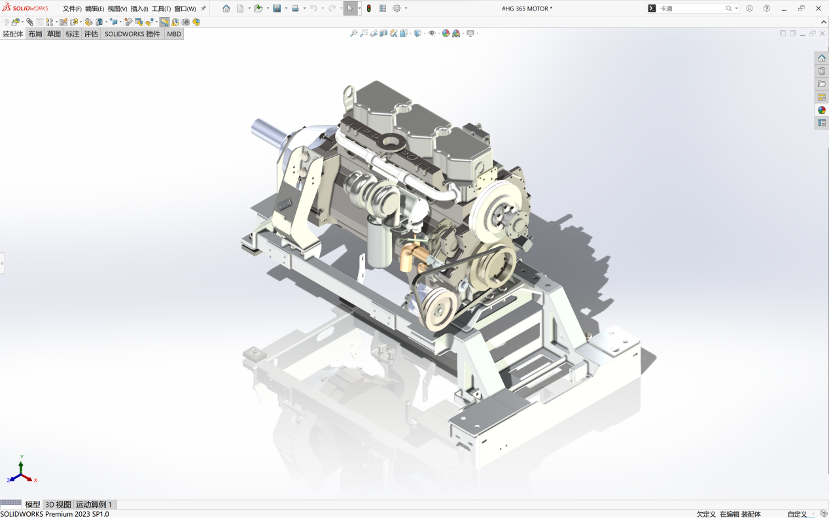The image size is (830, 518).
Task: Pin the menu bar with pushpin
Action: tap(204, 8)
